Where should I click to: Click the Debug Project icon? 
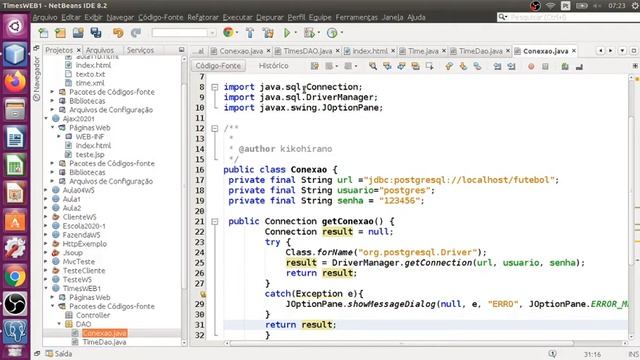[309, 33]
